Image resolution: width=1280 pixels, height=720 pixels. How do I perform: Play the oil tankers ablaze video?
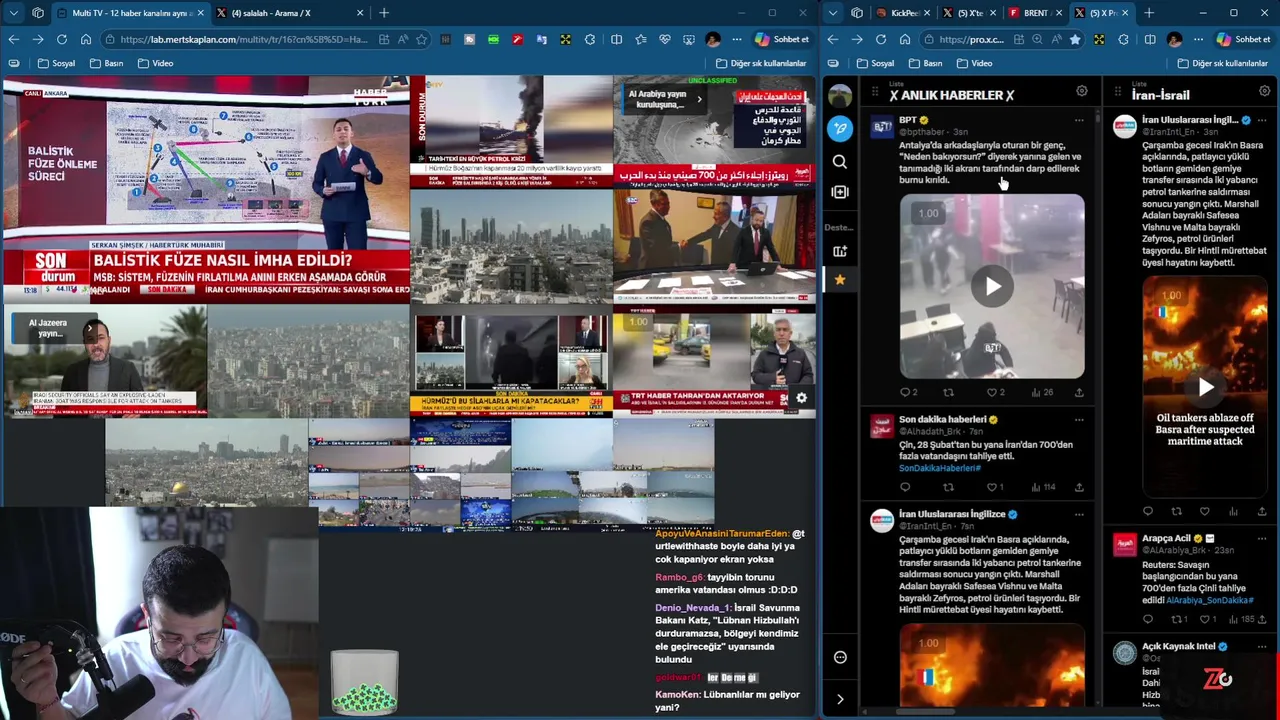(1205, 387)
